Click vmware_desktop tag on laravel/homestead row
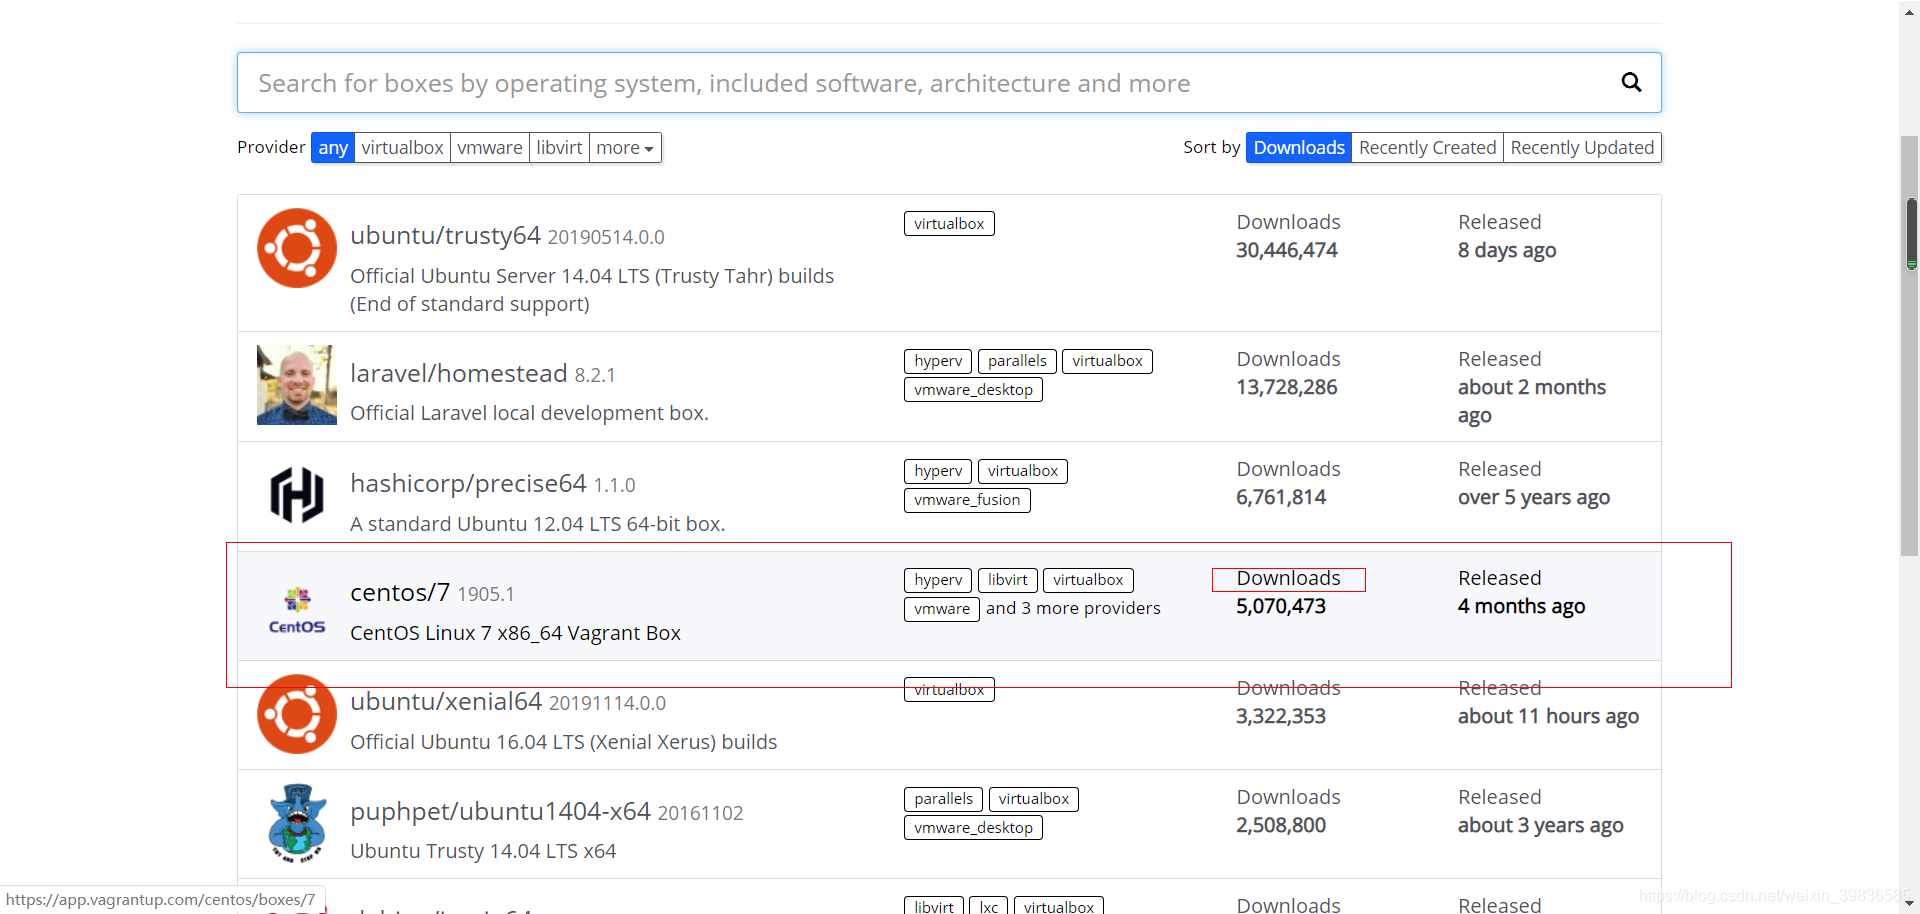The width and height of the screenshot is (1920, 914). click(x=973, y=390)
